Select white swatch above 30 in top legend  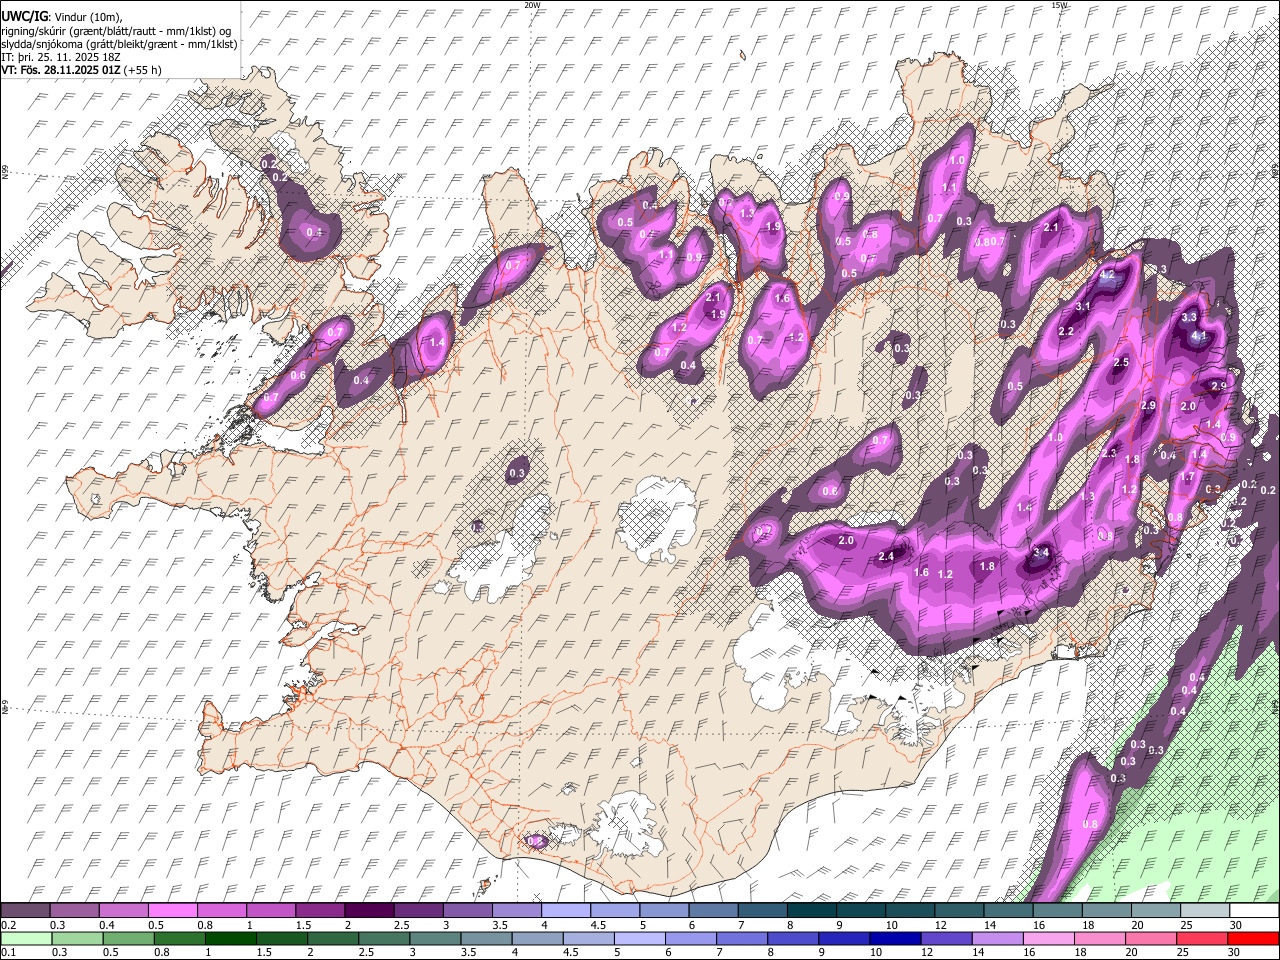pyautogui.click(x=1254, y=911)
